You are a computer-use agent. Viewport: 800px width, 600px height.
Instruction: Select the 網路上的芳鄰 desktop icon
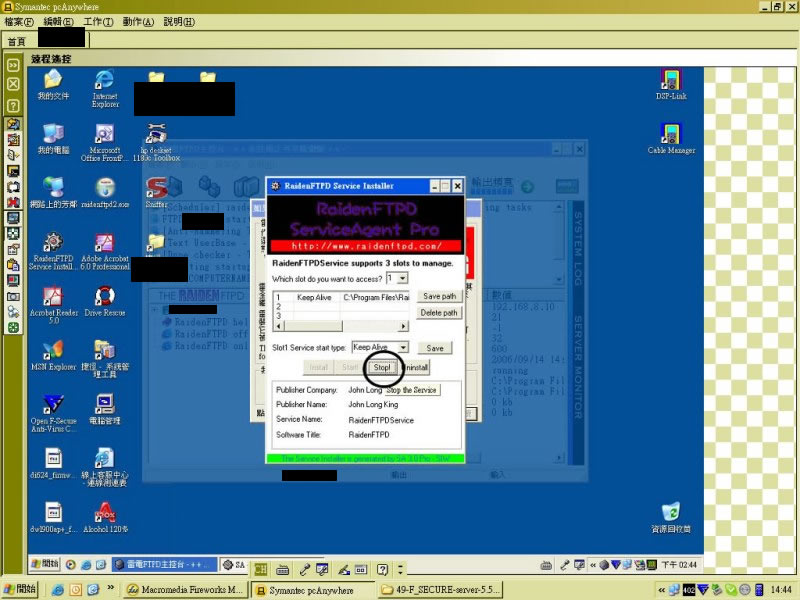tap(53, 193)
